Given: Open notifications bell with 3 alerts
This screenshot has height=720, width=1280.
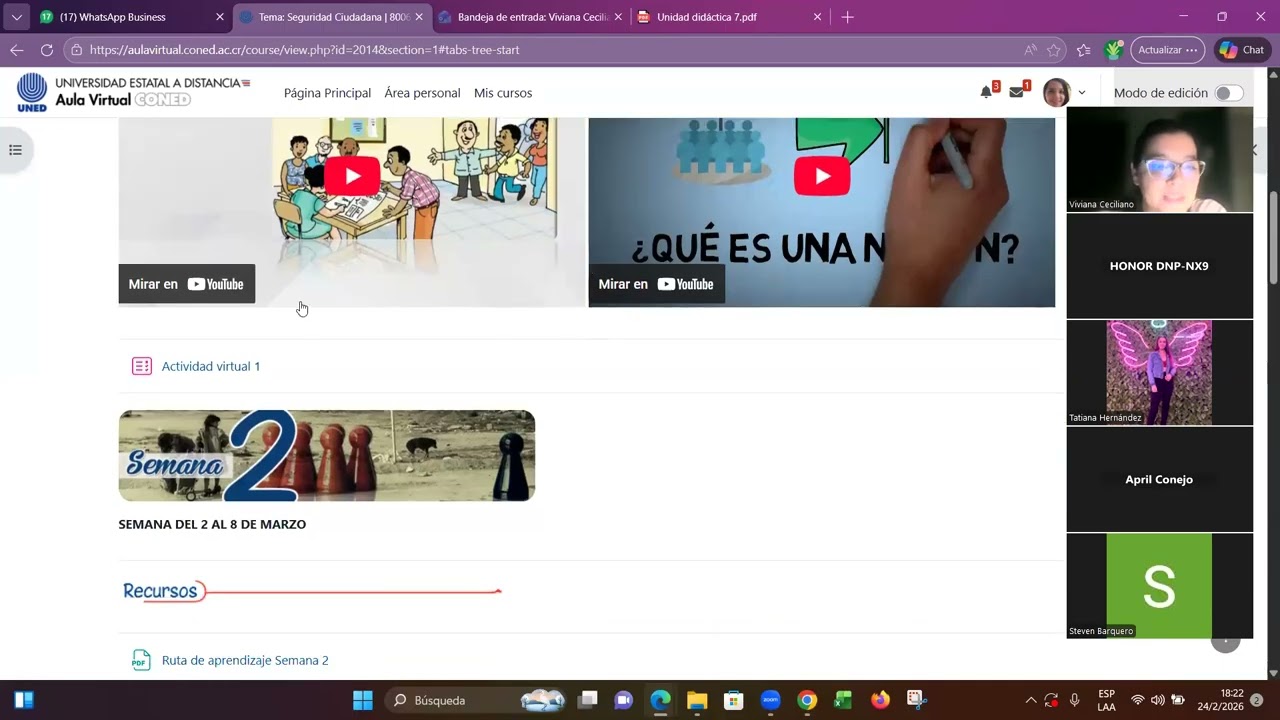Looking at the screenshot, I should point(987,92).
